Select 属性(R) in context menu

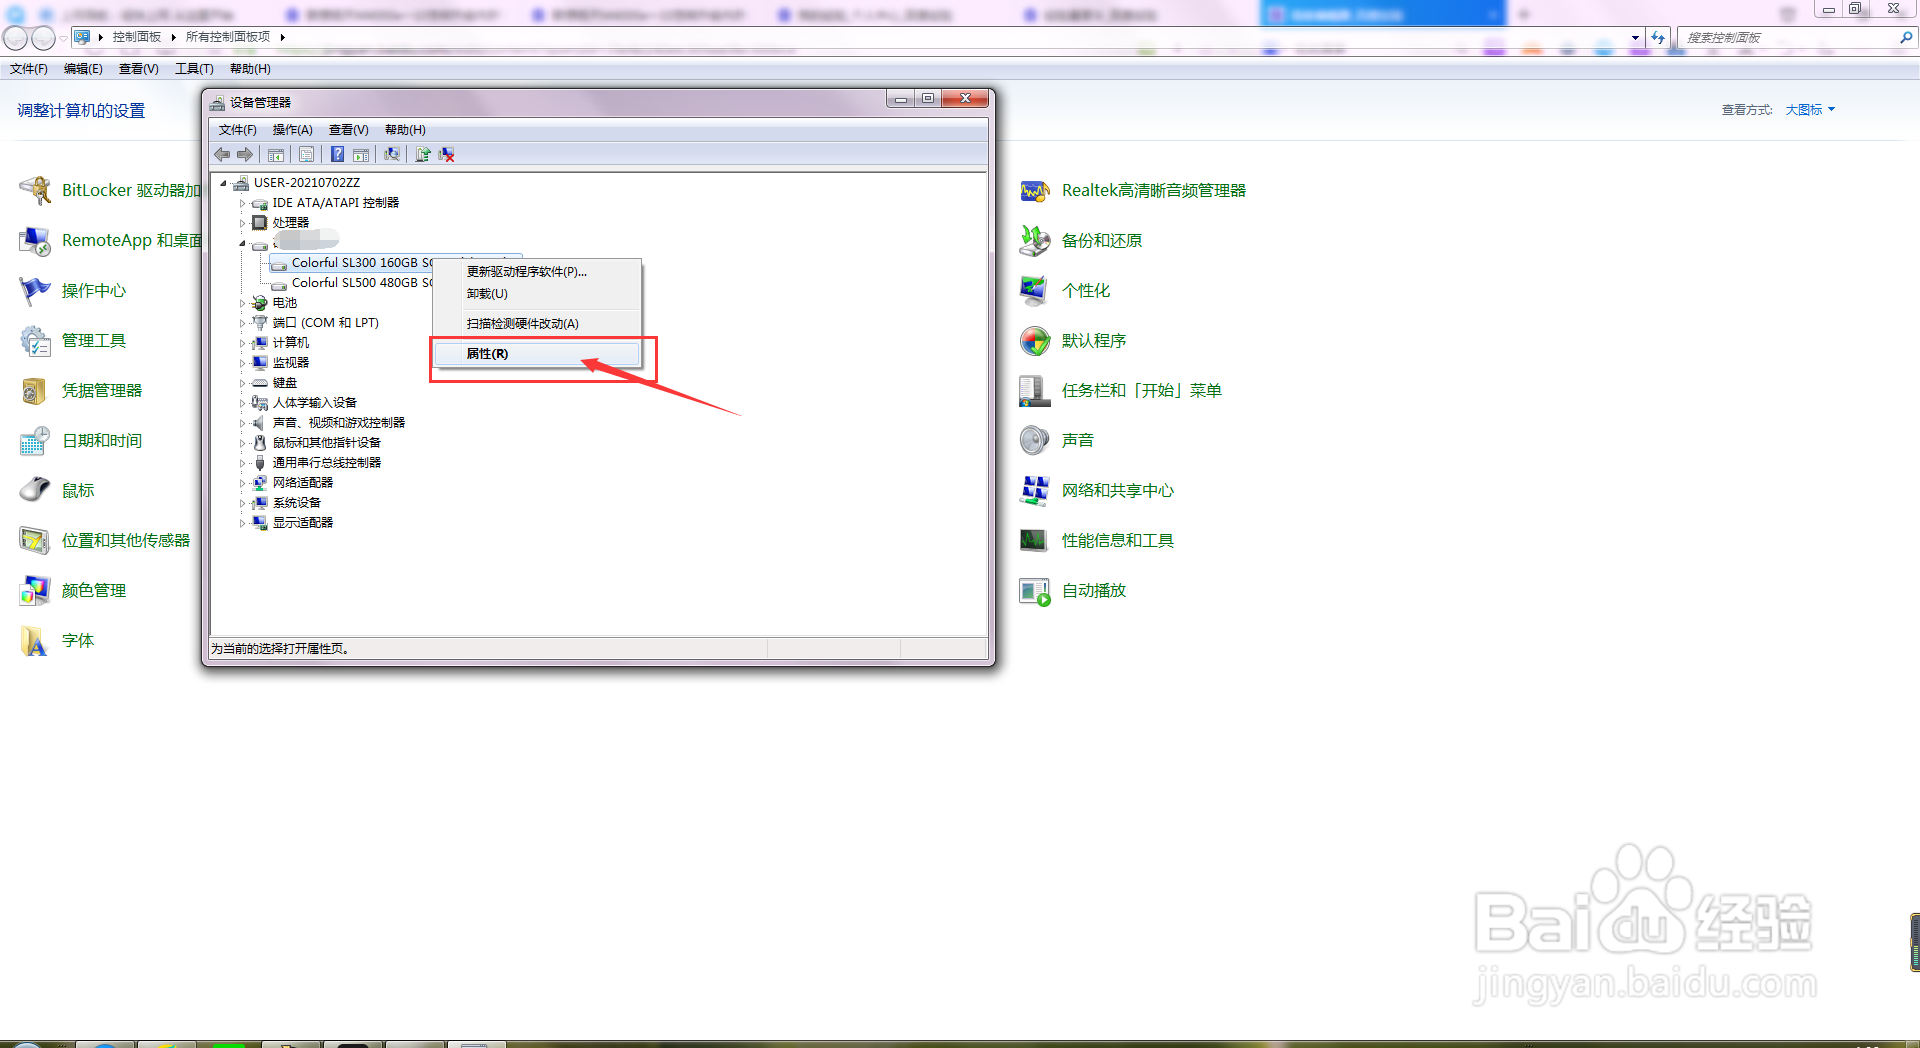click(537, 354)
